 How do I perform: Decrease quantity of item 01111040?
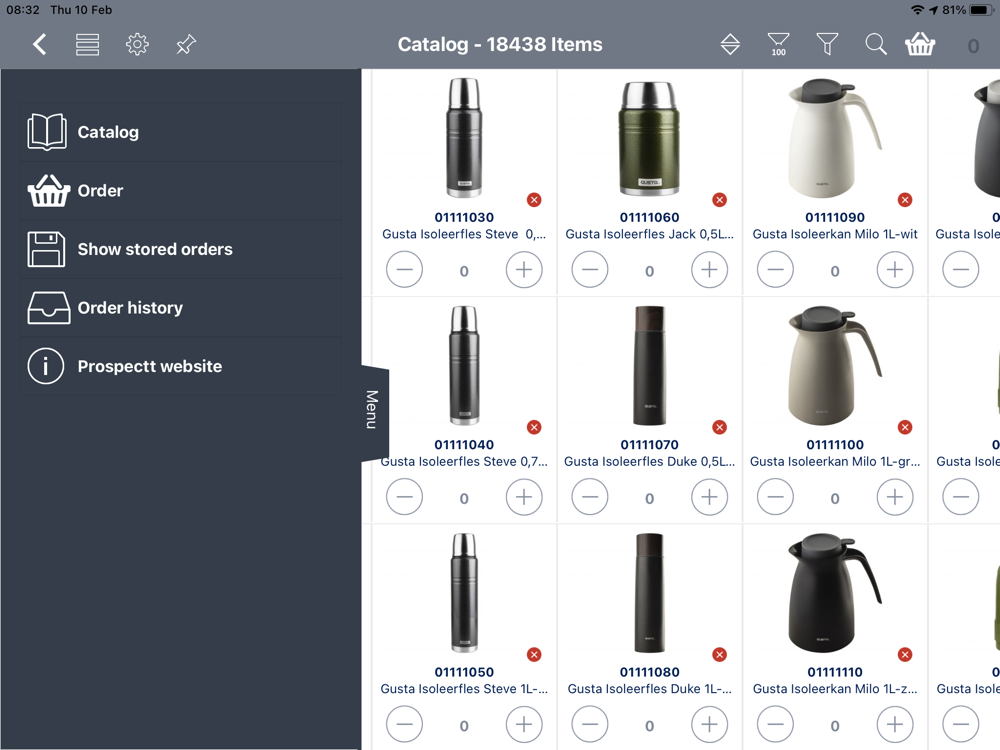(x=404, y=497)
